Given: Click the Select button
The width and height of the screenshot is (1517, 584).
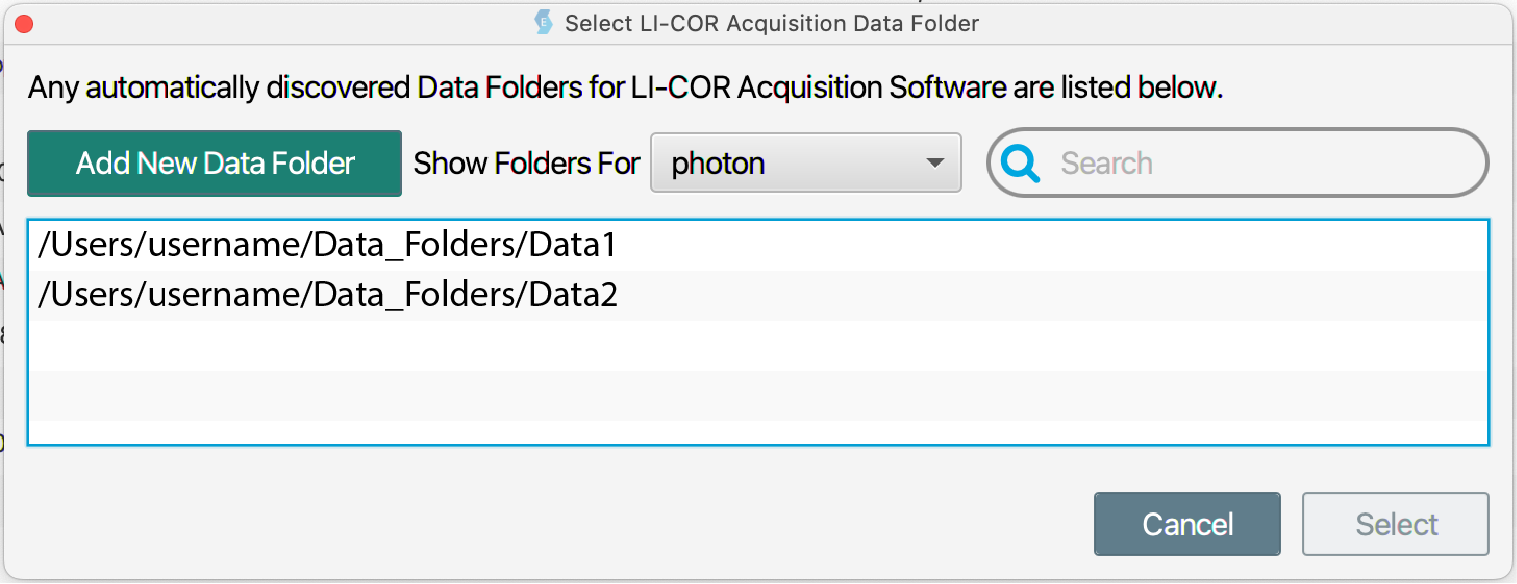Looking at the screenshot, I should (x=1395, y=524).
